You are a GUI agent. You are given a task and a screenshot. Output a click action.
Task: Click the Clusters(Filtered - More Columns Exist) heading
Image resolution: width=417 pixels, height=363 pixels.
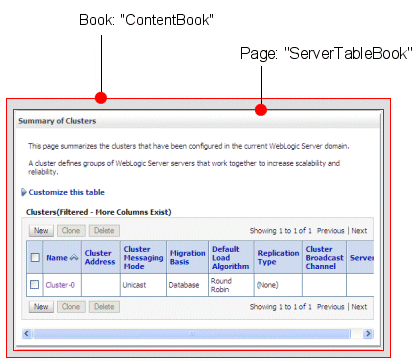(x=99, y=212)
